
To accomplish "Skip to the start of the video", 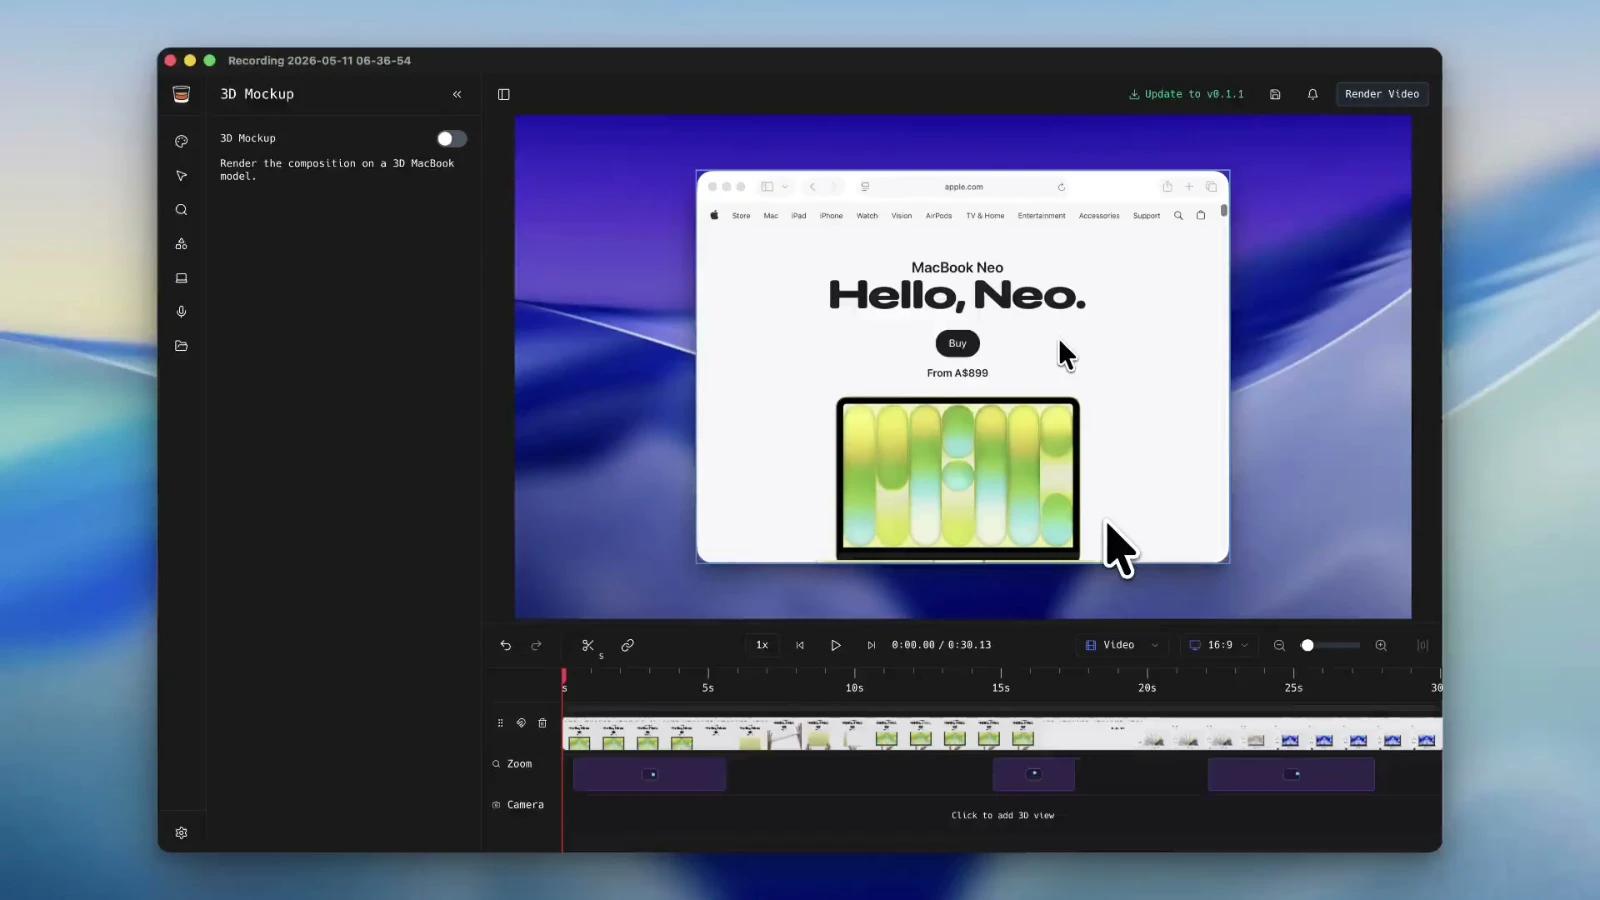I will [x=800, y=646].
